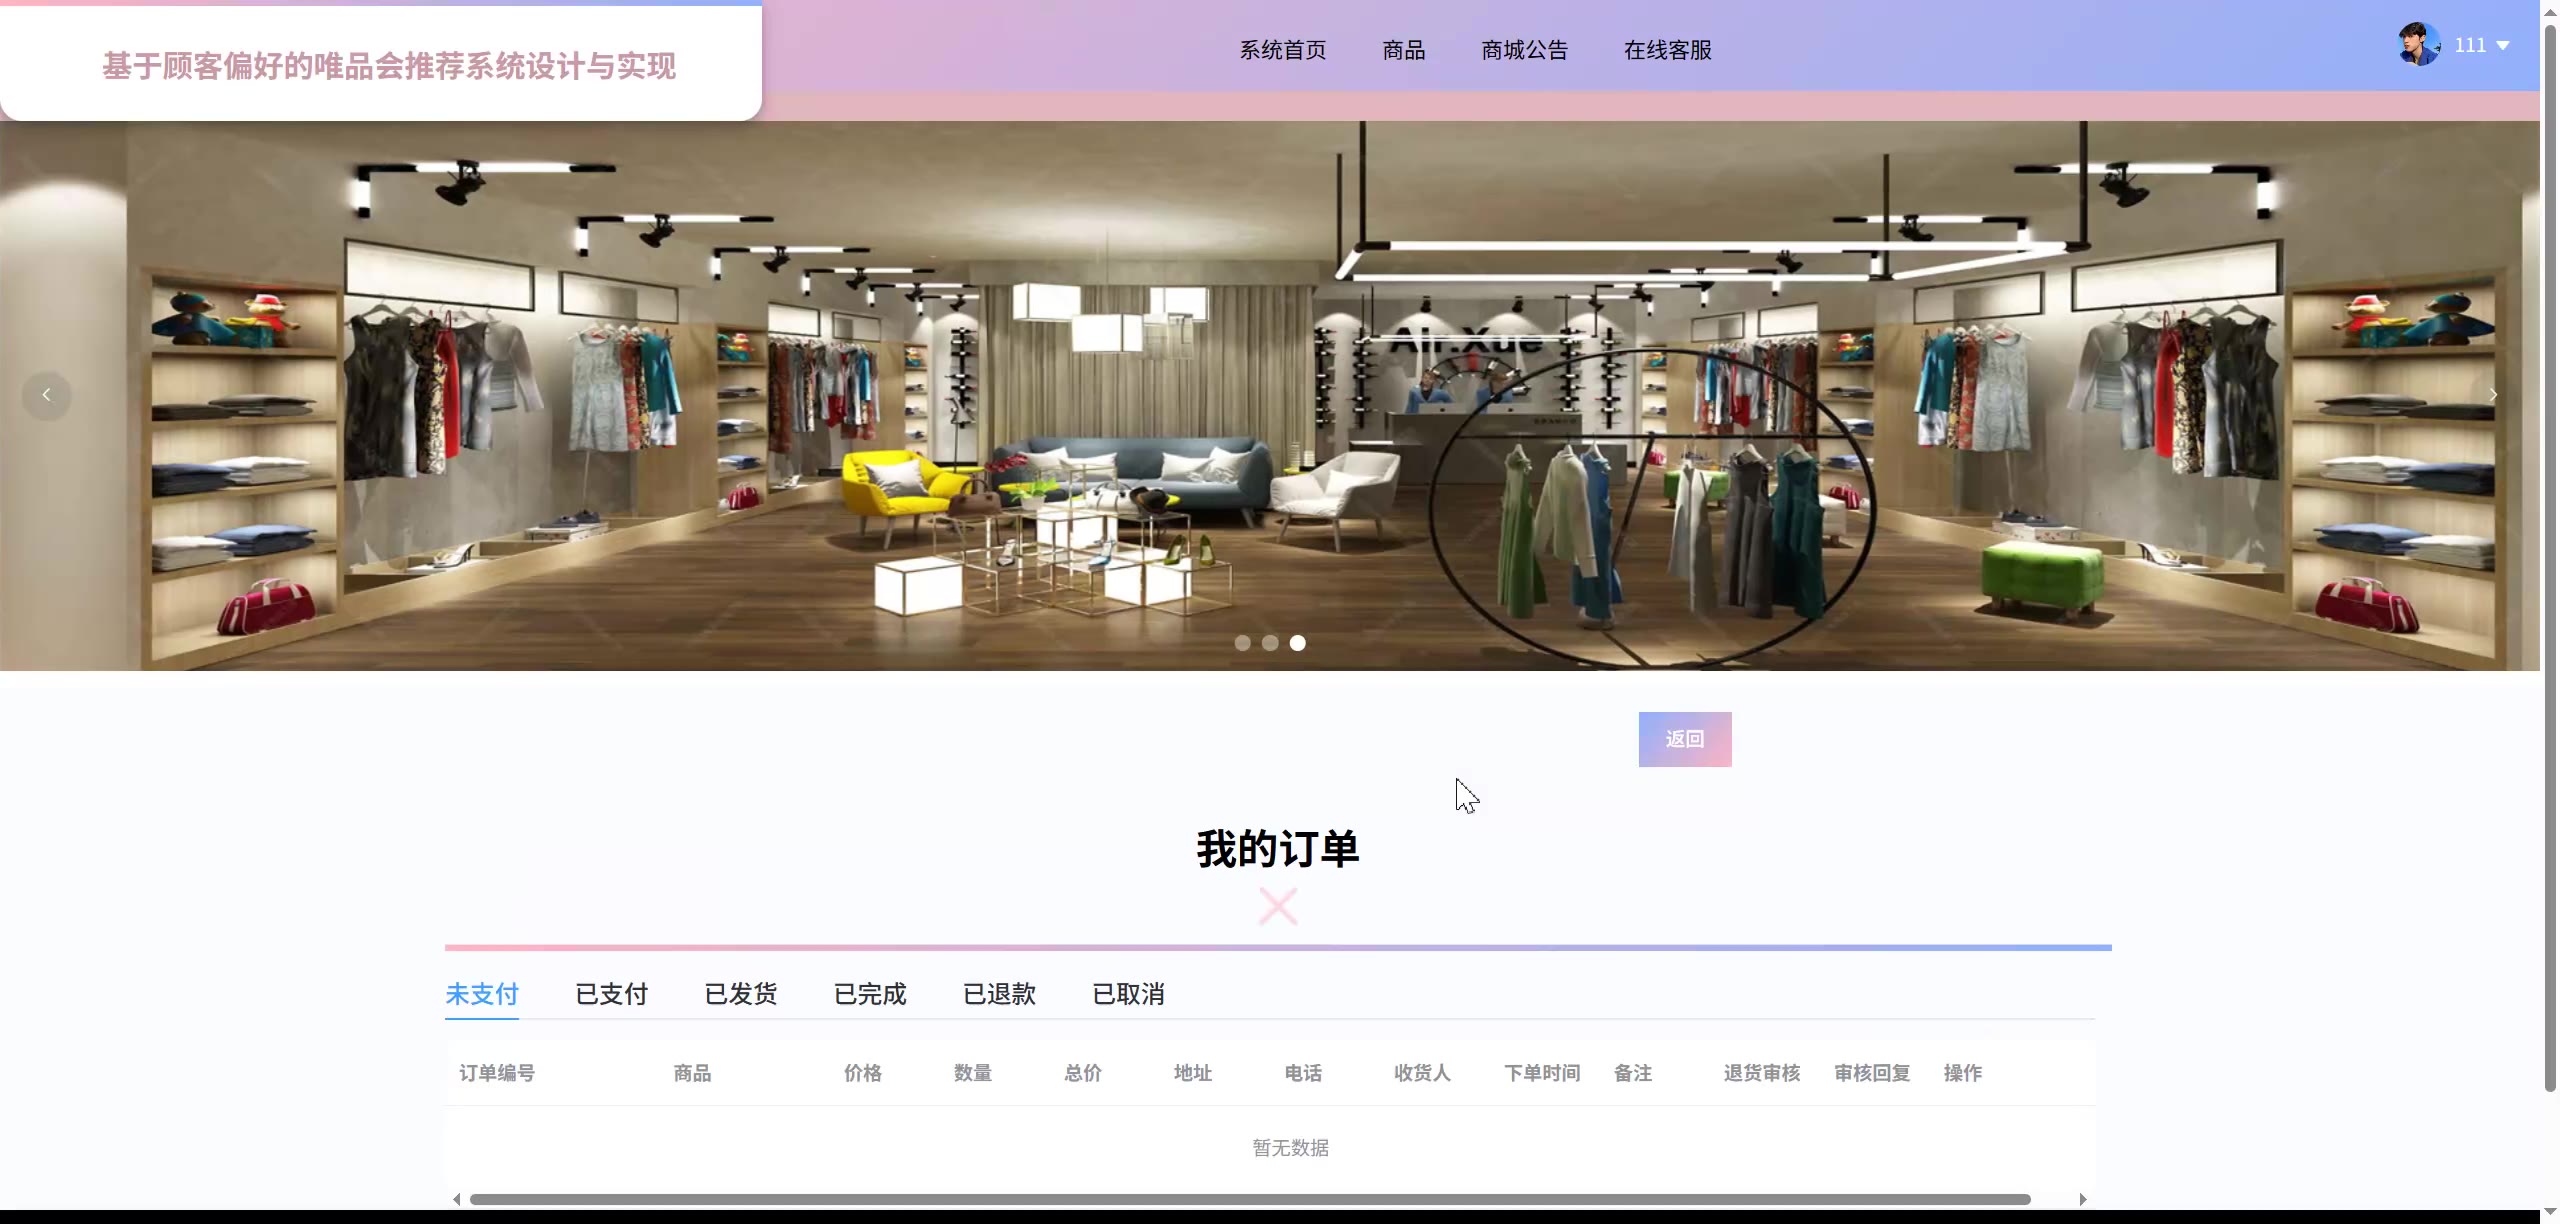This screenshot has width=2560, height=1224.
Task: Click table scroll right arrow
Action: (2082, 1199)
